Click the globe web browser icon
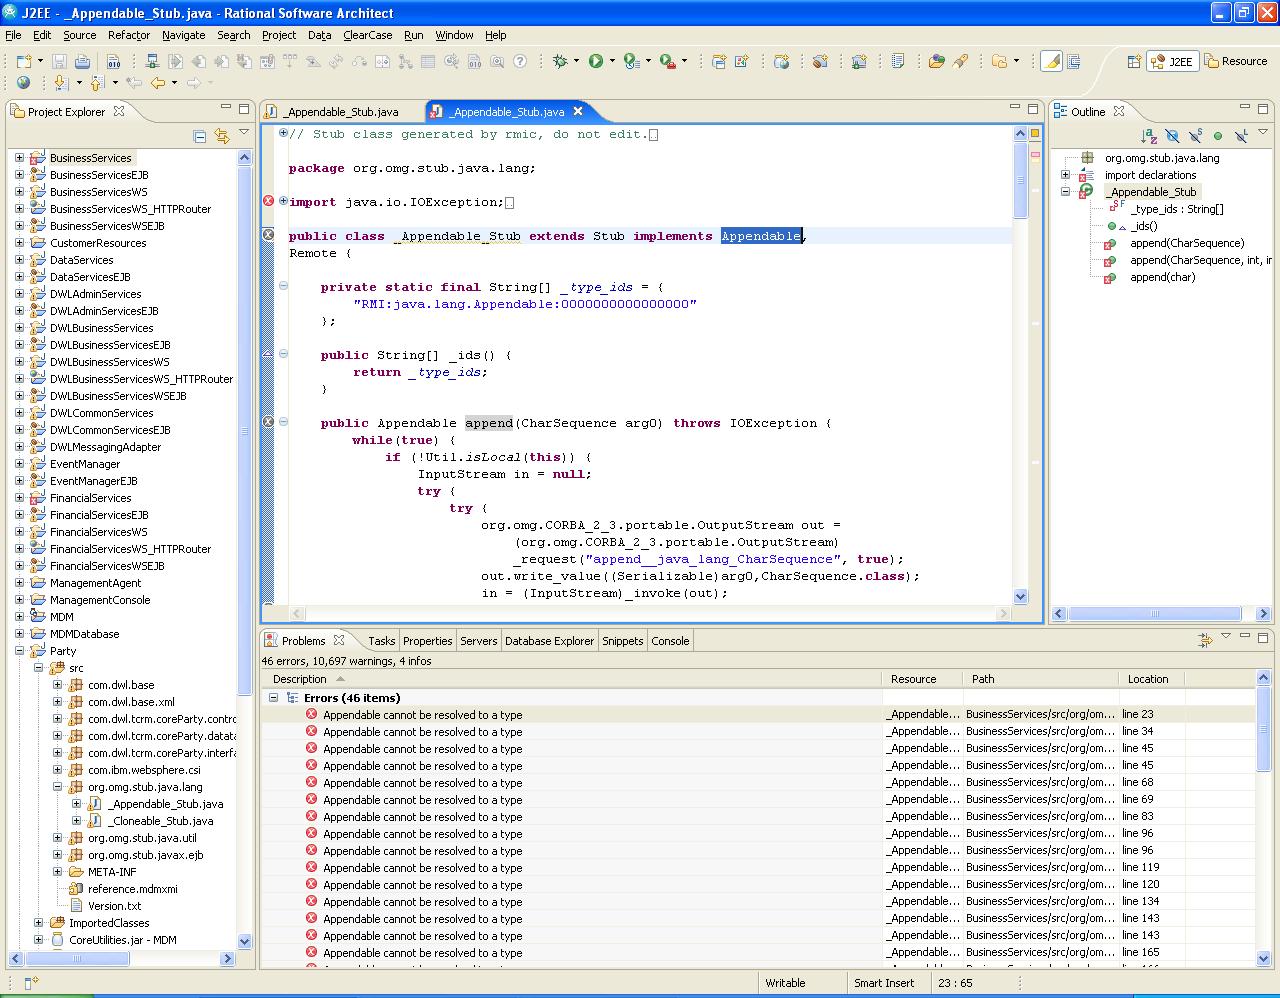Viewport: 1280px width, 998px height. 23,83
